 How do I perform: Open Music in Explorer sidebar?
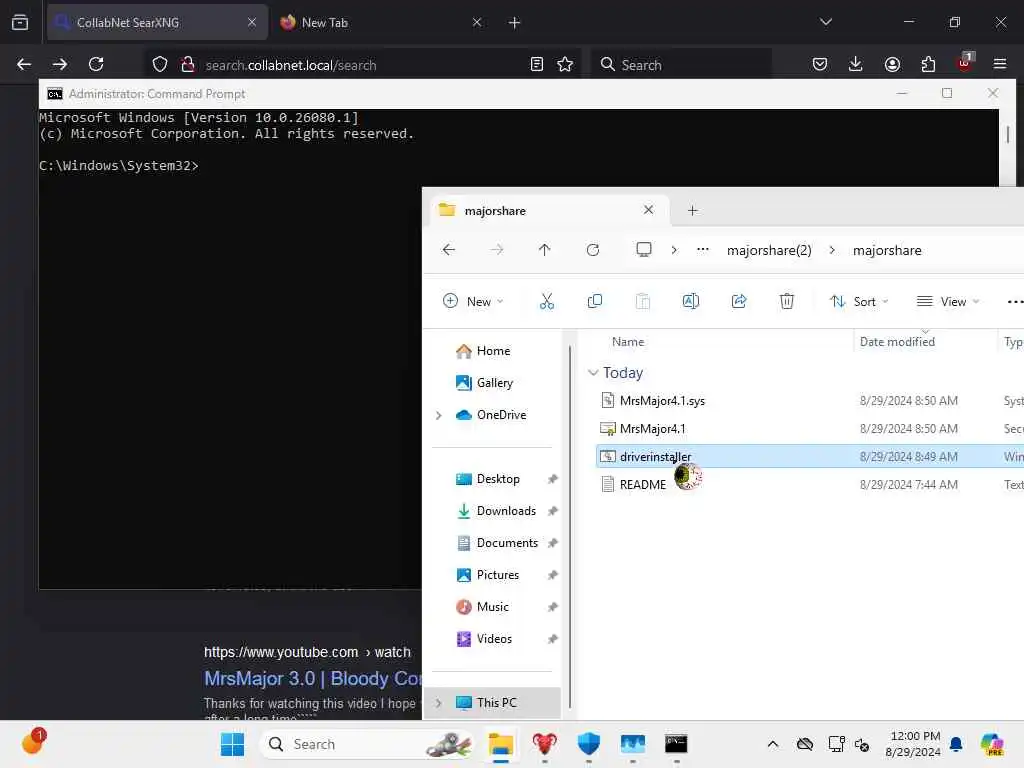click(492, 607)
